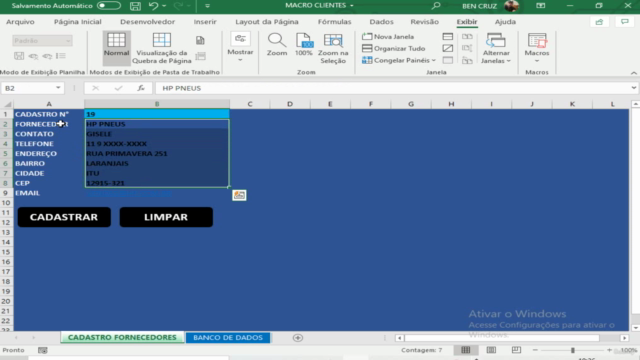Viewport: 640px width, 360px height.
Task: Click the synchronous scrolling icon
Action: click(467, 49)
